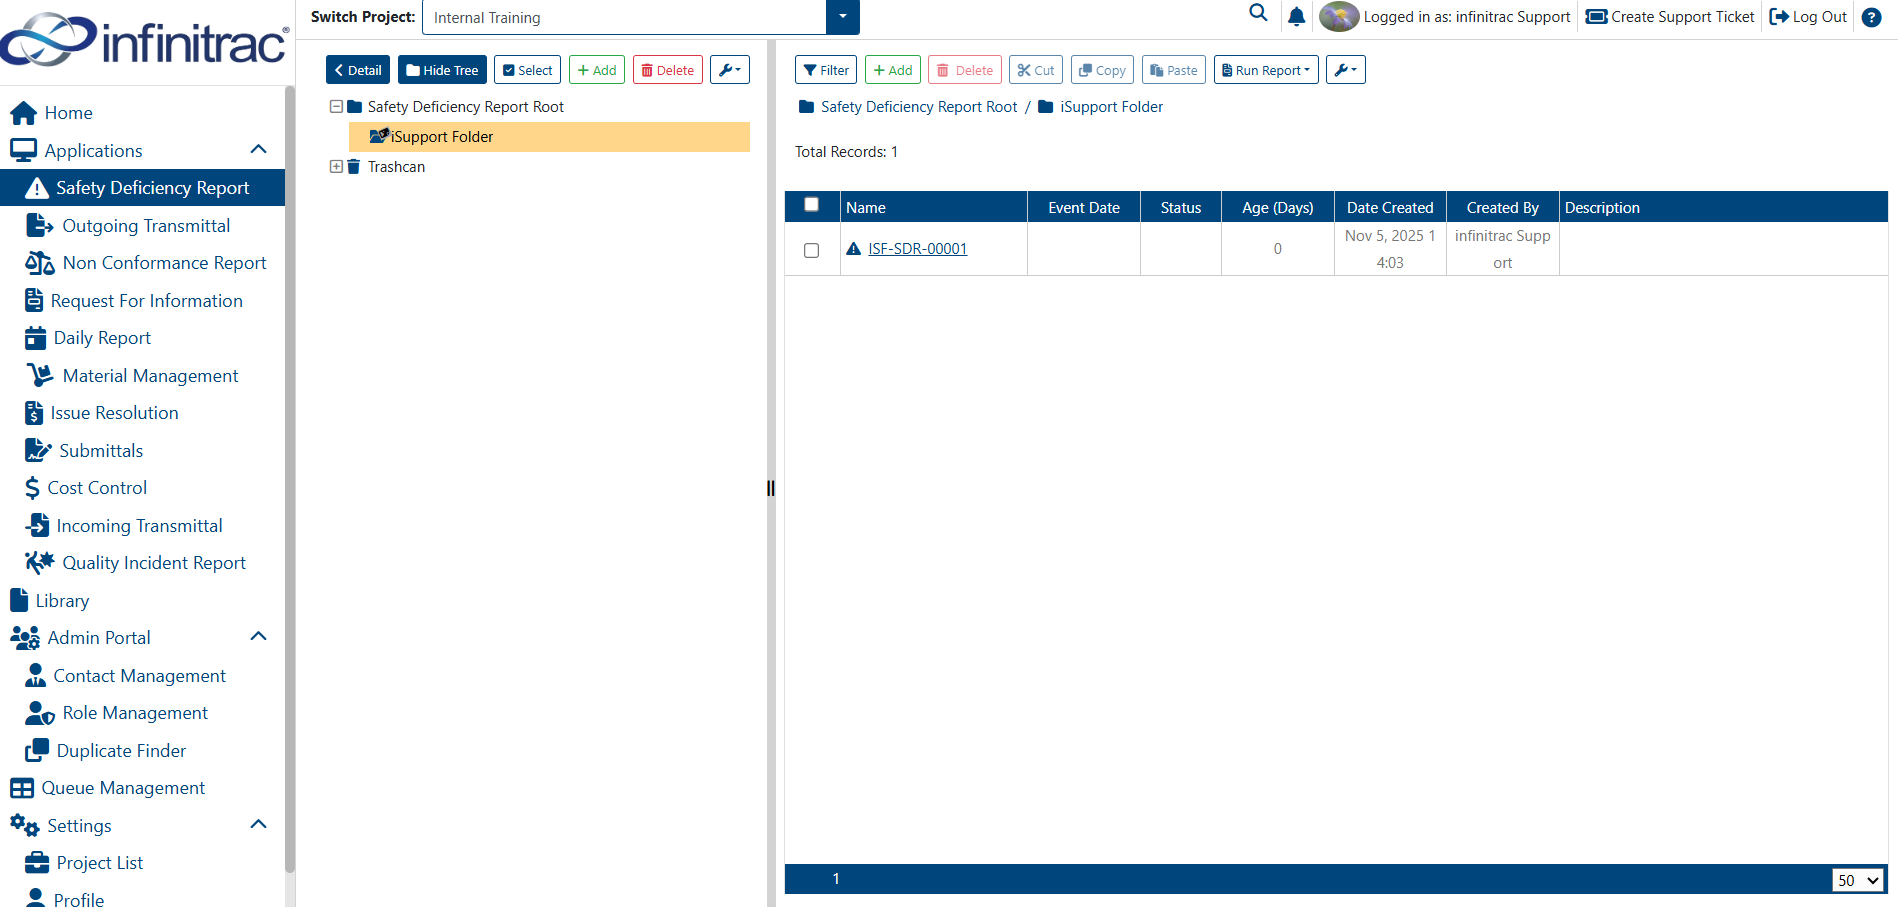Go to Request For Information

click(x=142, y=301)
